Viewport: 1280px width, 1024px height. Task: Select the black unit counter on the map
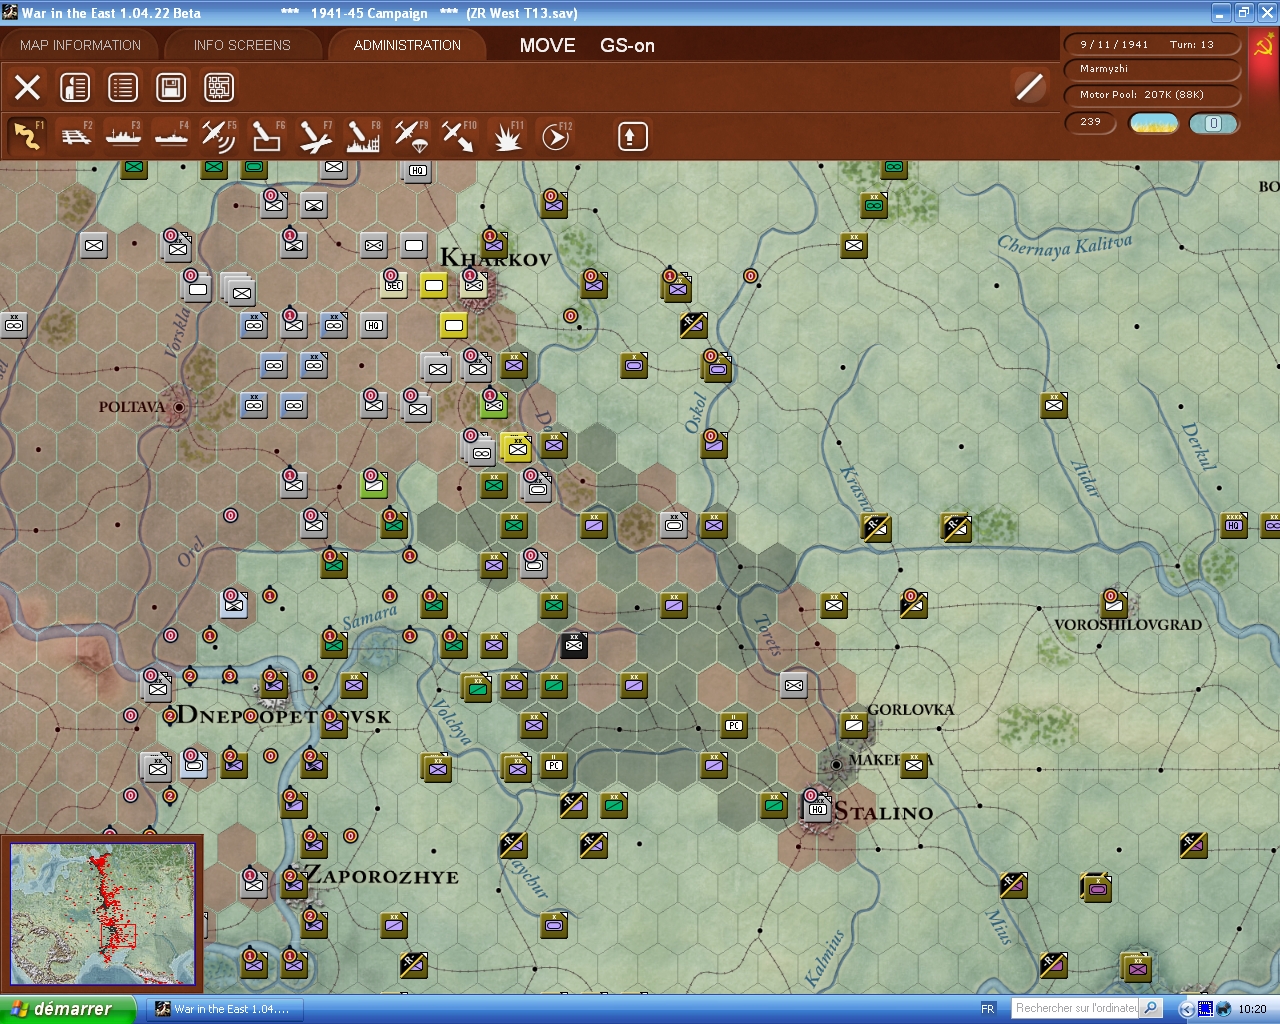pyautogui.click(x=574, y=645)
